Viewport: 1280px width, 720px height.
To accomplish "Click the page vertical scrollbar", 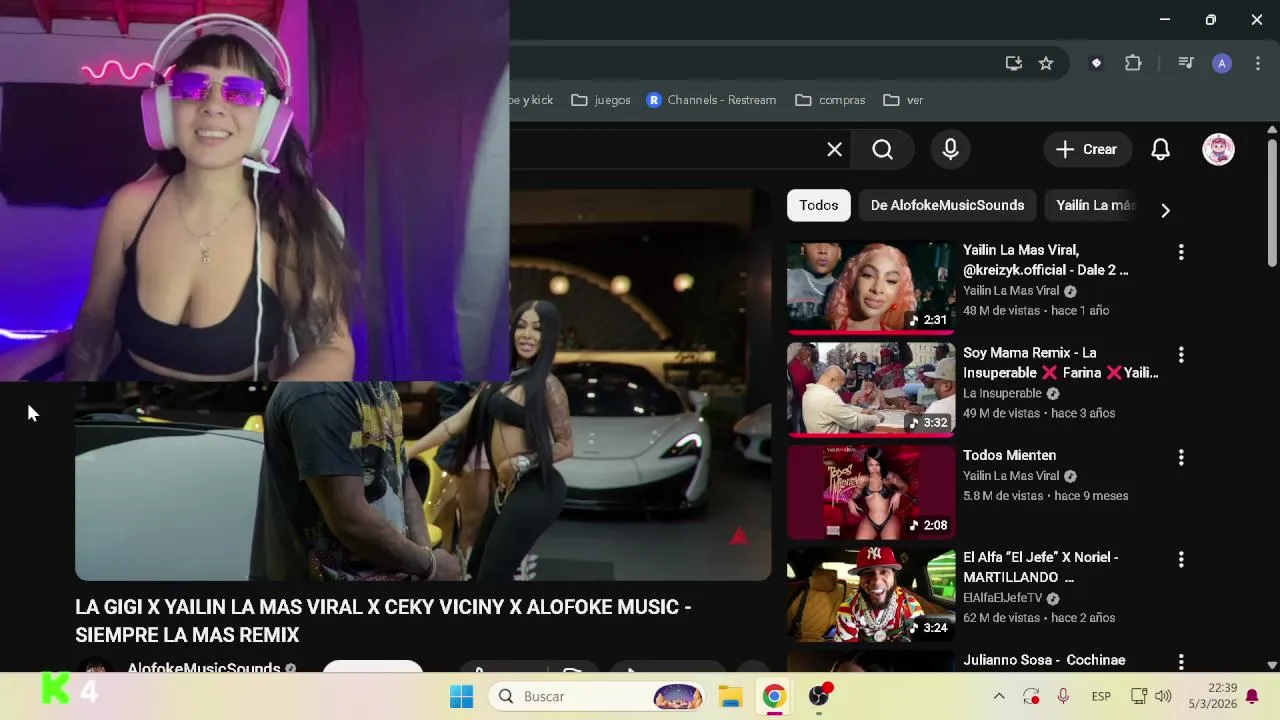I will pos(1272,204).
